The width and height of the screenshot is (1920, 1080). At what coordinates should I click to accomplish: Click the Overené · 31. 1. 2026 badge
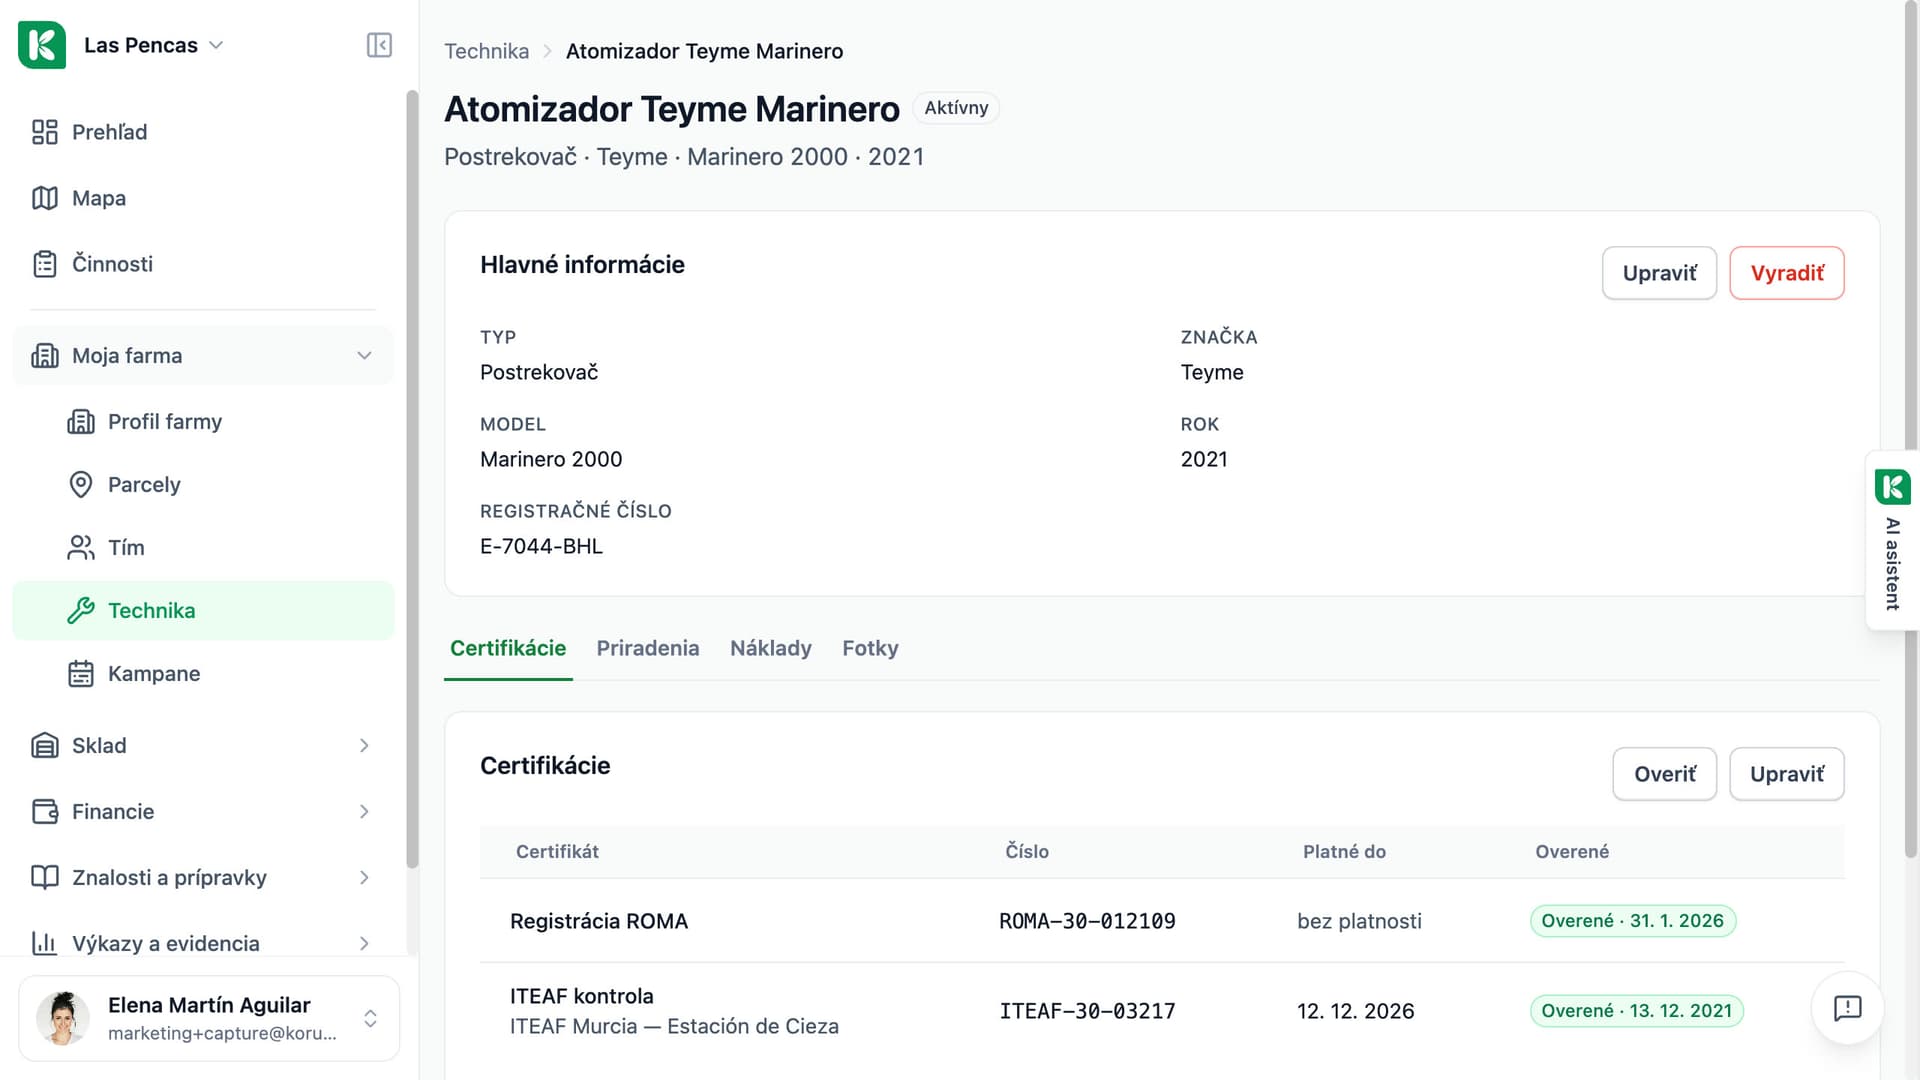point(1633,921)
